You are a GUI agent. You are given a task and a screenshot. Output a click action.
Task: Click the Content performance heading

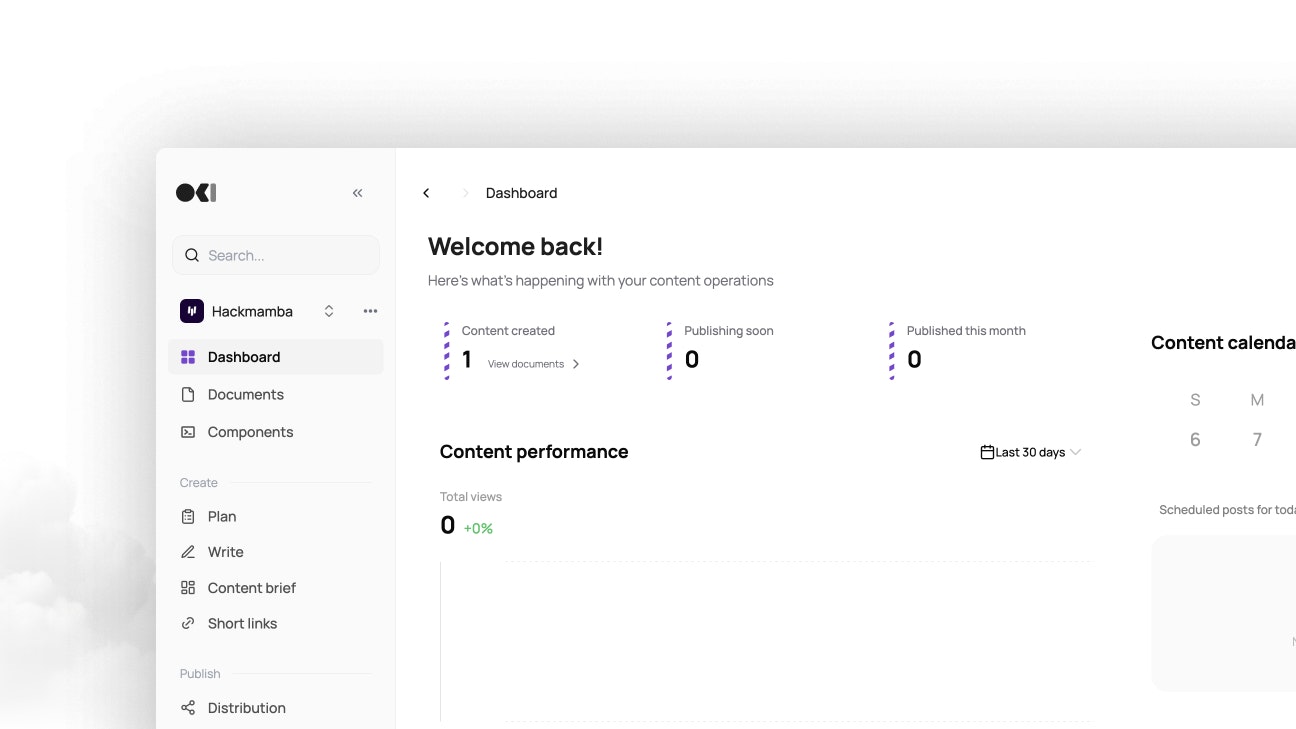pyautogui.click(x=534, y=452)
